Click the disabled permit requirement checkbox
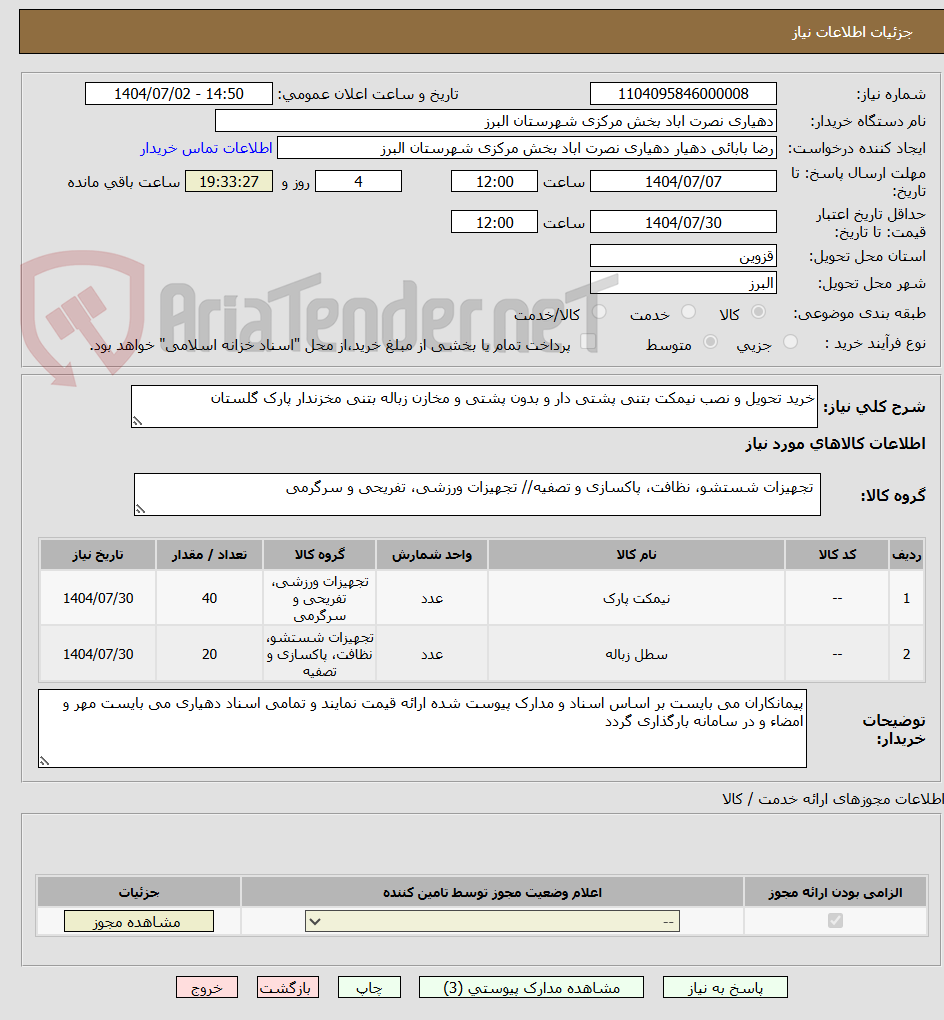Screen dimensions: 944x1020 (x=835, y=921)
